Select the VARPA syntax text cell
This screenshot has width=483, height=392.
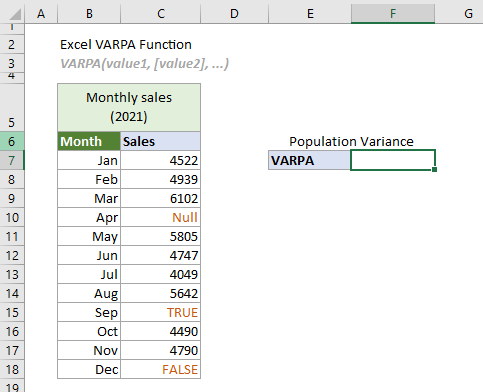(144, 64)
